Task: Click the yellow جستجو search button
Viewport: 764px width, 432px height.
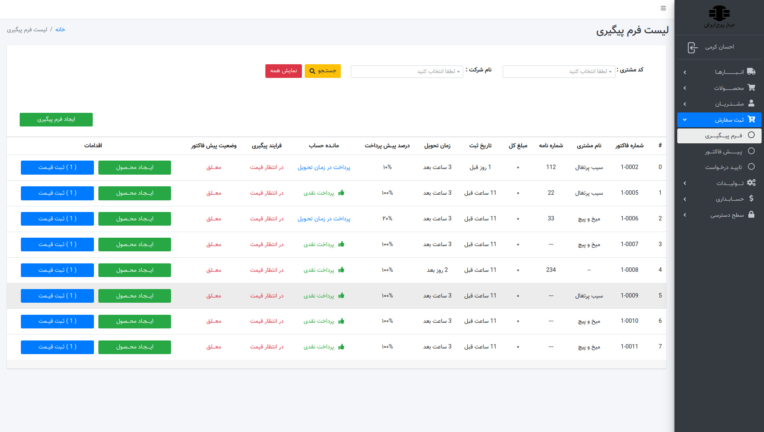Action: point(323,72)
